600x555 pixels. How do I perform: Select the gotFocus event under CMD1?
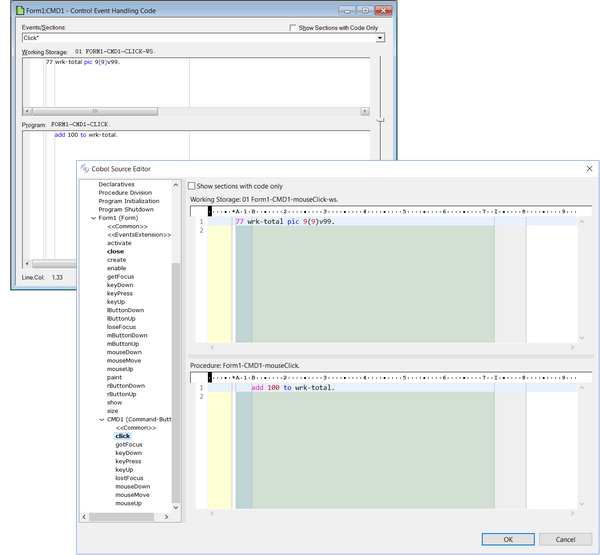pyautogui.click(x=129, y=445)
